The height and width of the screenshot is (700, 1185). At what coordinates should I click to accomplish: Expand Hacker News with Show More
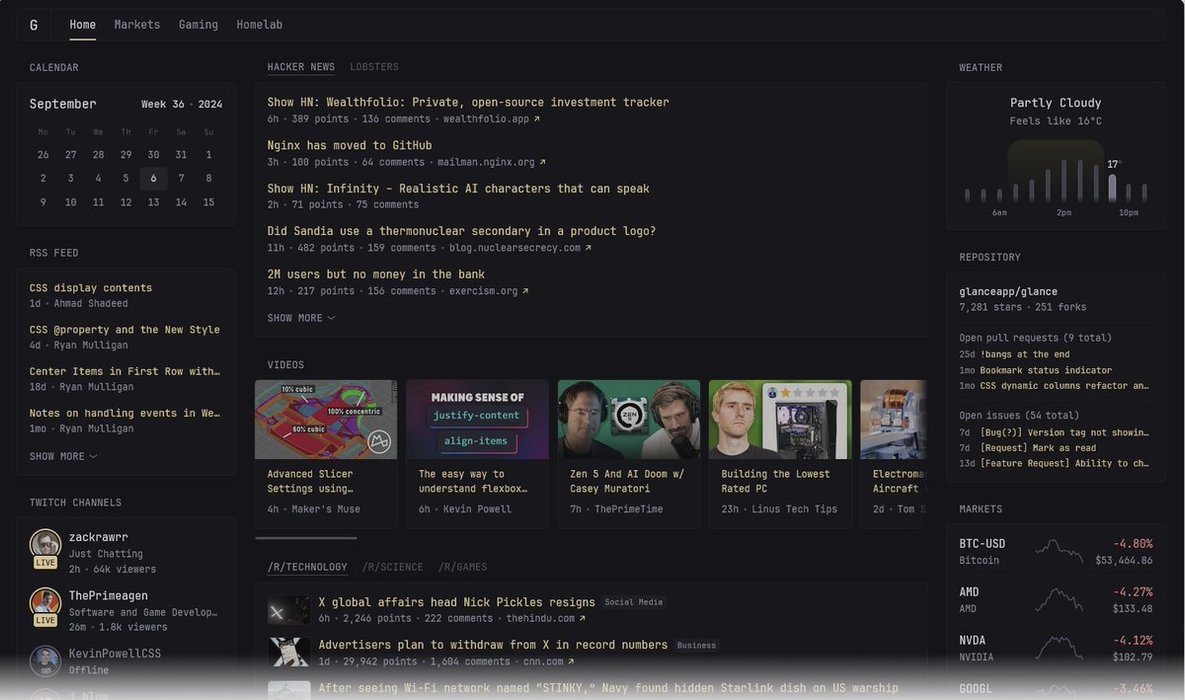pos(301,318)
